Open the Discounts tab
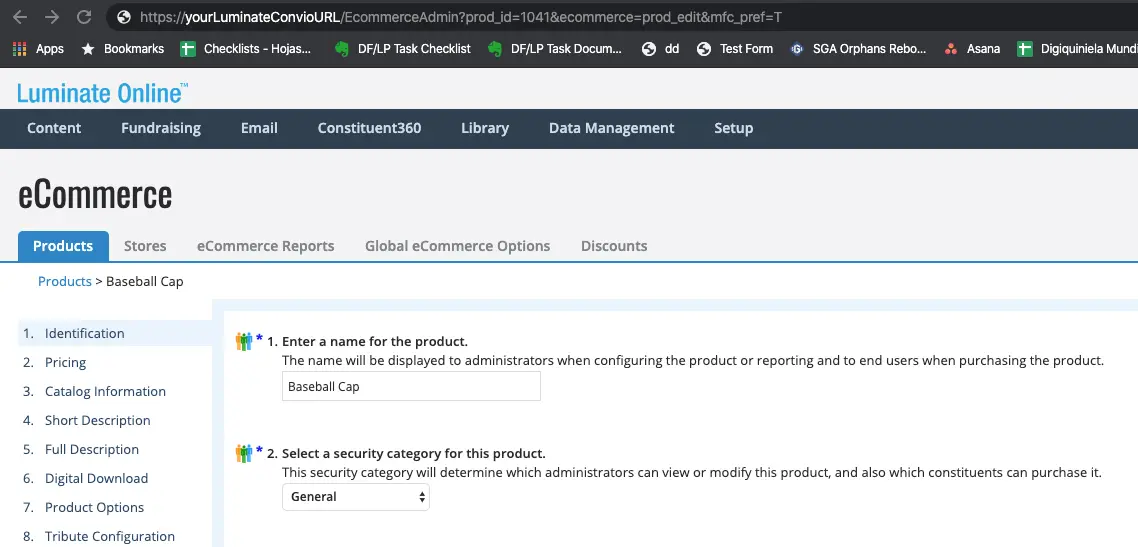1138x547 pixels. [x=614, y=246]
